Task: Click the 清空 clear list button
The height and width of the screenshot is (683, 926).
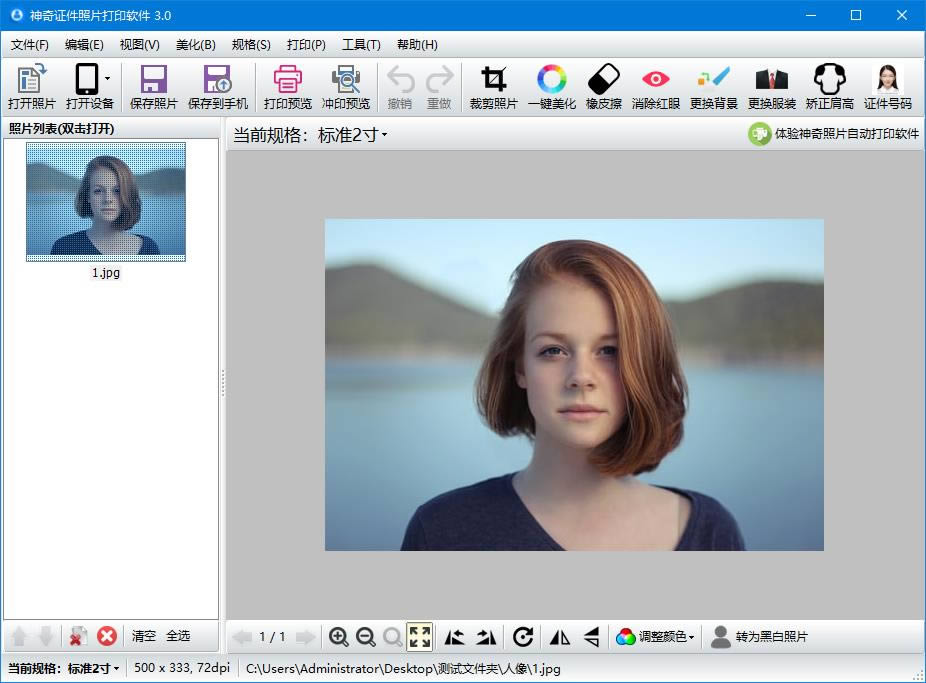Action: (144, 636)
